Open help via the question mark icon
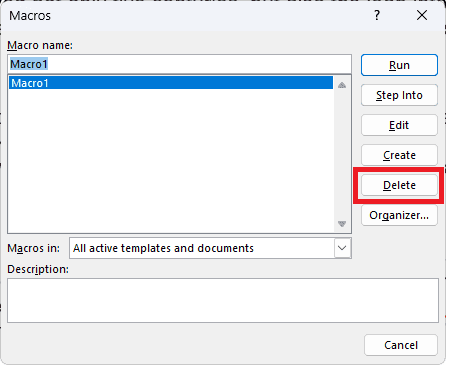449x365 pixels. click(x=377, y=15)
